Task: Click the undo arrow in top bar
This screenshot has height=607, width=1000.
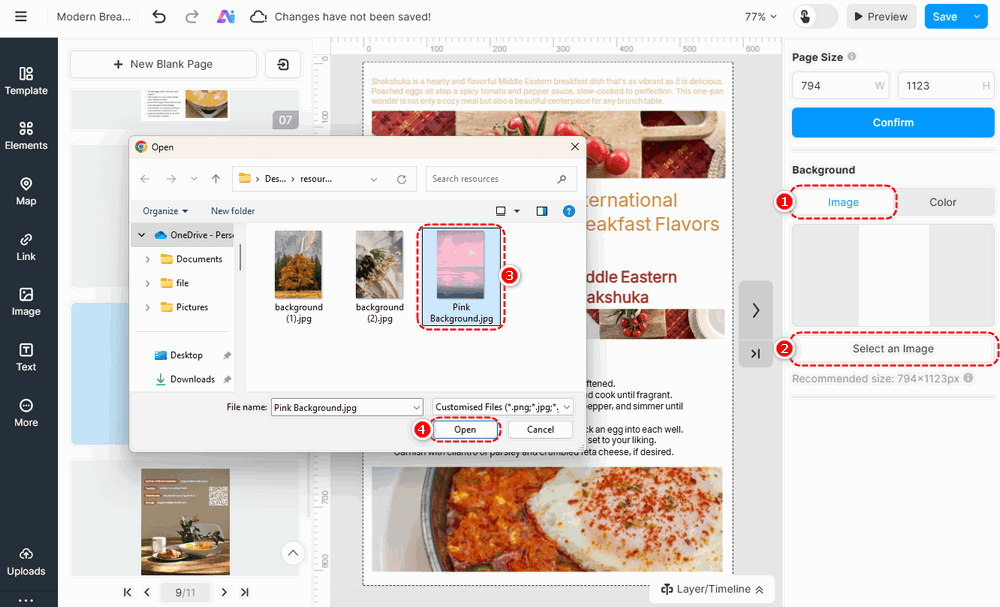Action: 159,17
